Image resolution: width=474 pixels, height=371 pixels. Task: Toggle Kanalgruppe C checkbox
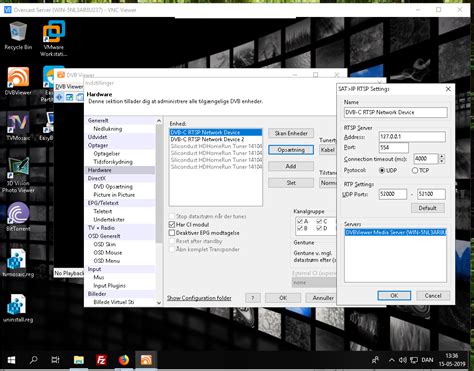pos(319,221)
